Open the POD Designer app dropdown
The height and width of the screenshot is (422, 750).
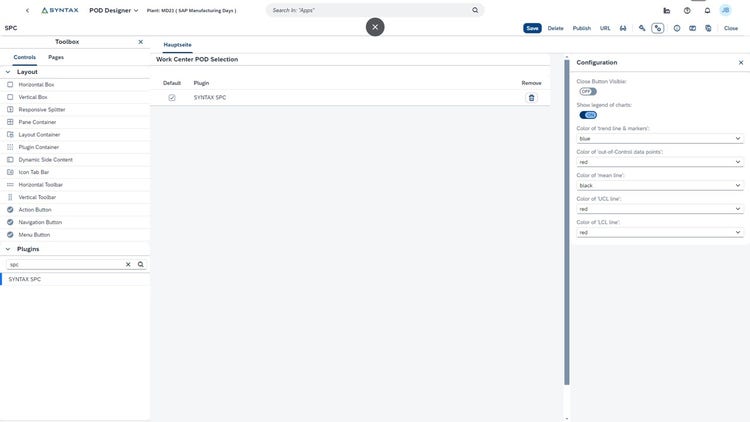(x=113, y=11)
